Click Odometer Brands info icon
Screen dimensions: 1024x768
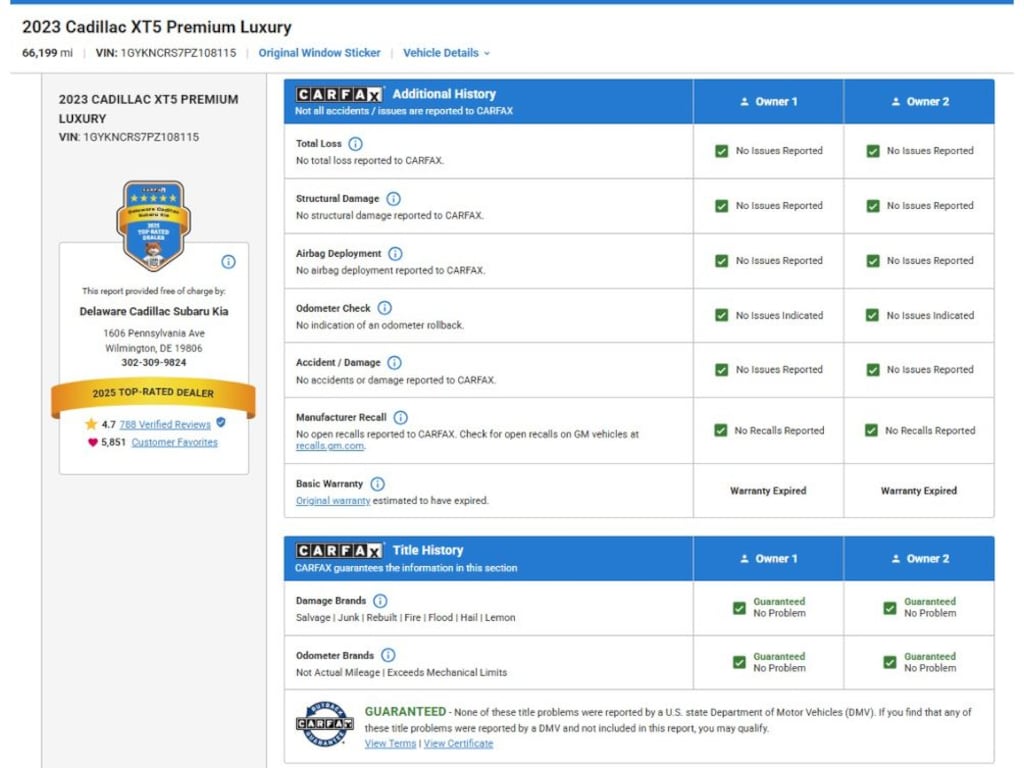[x=388, y=655]
